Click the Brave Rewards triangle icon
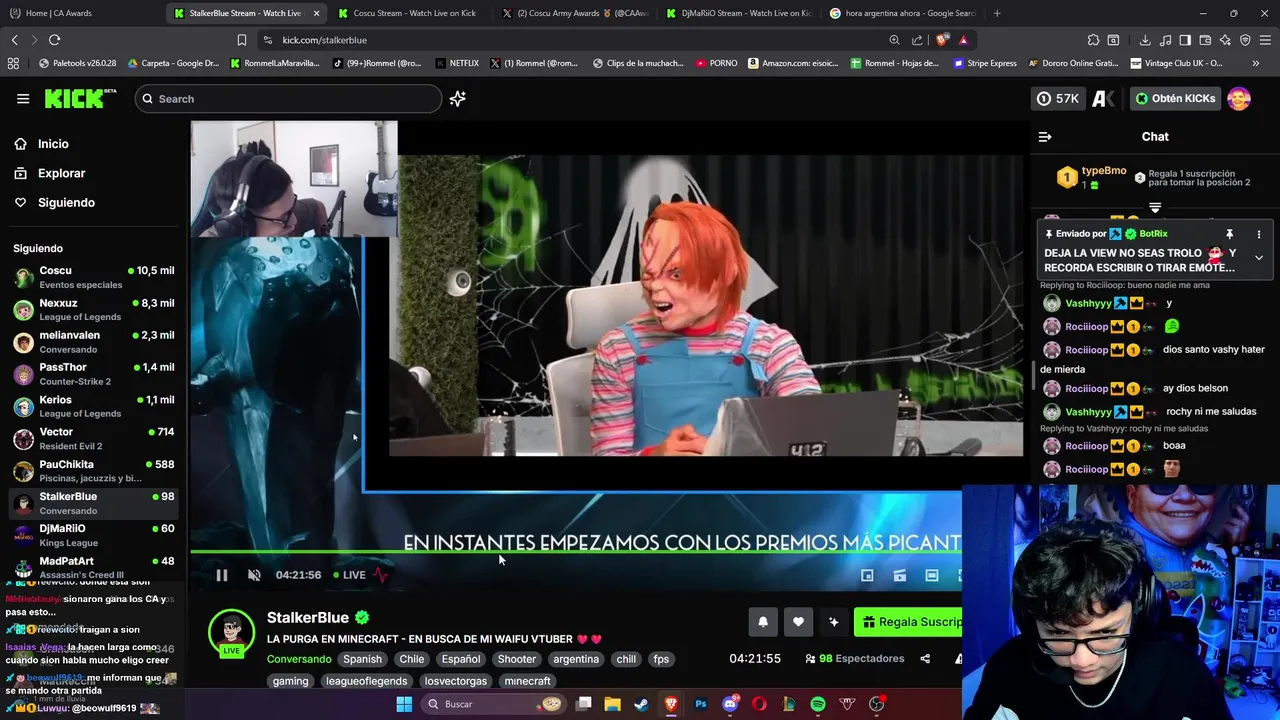 tap(963, 40)
